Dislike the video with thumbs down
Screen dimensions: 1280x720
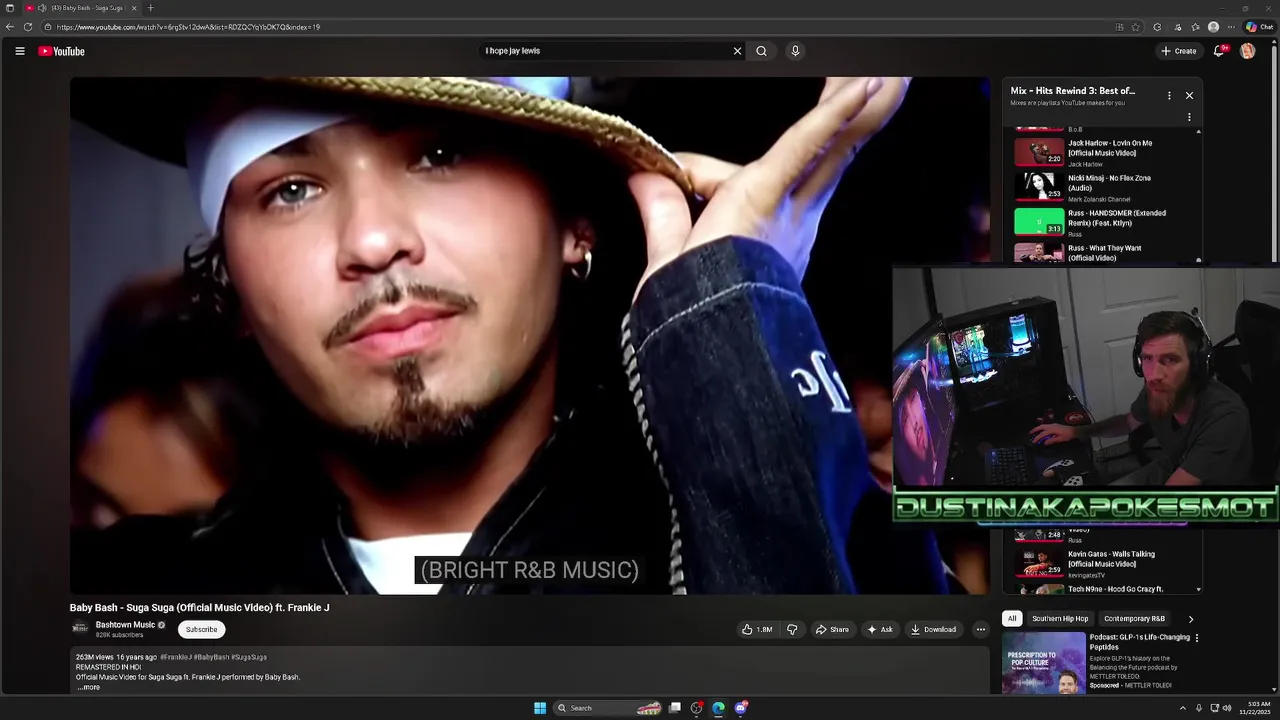pos(792,629)
